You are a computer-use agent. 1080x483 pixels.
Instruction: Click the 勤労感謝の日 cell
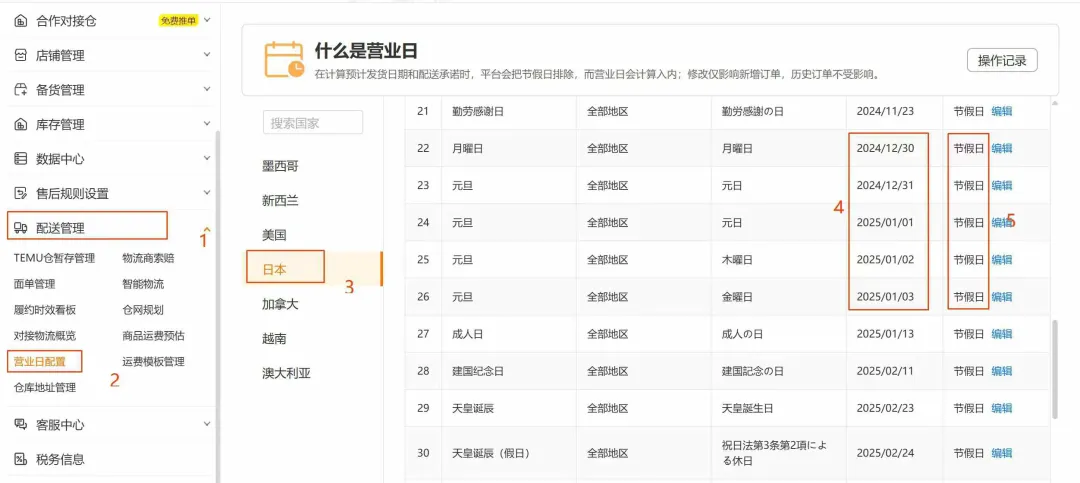(754, 111)
